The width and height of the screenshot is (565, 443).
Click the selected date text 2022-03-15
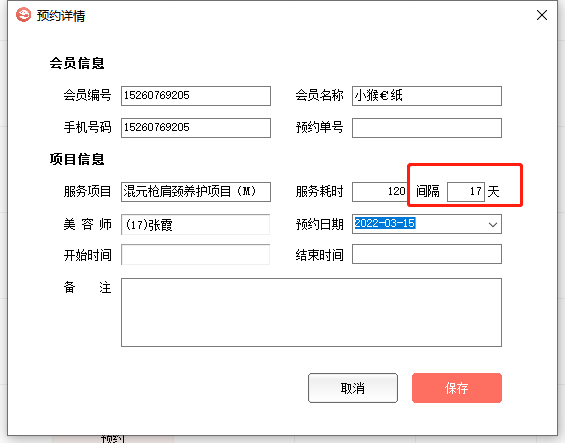tap(384, 223)
